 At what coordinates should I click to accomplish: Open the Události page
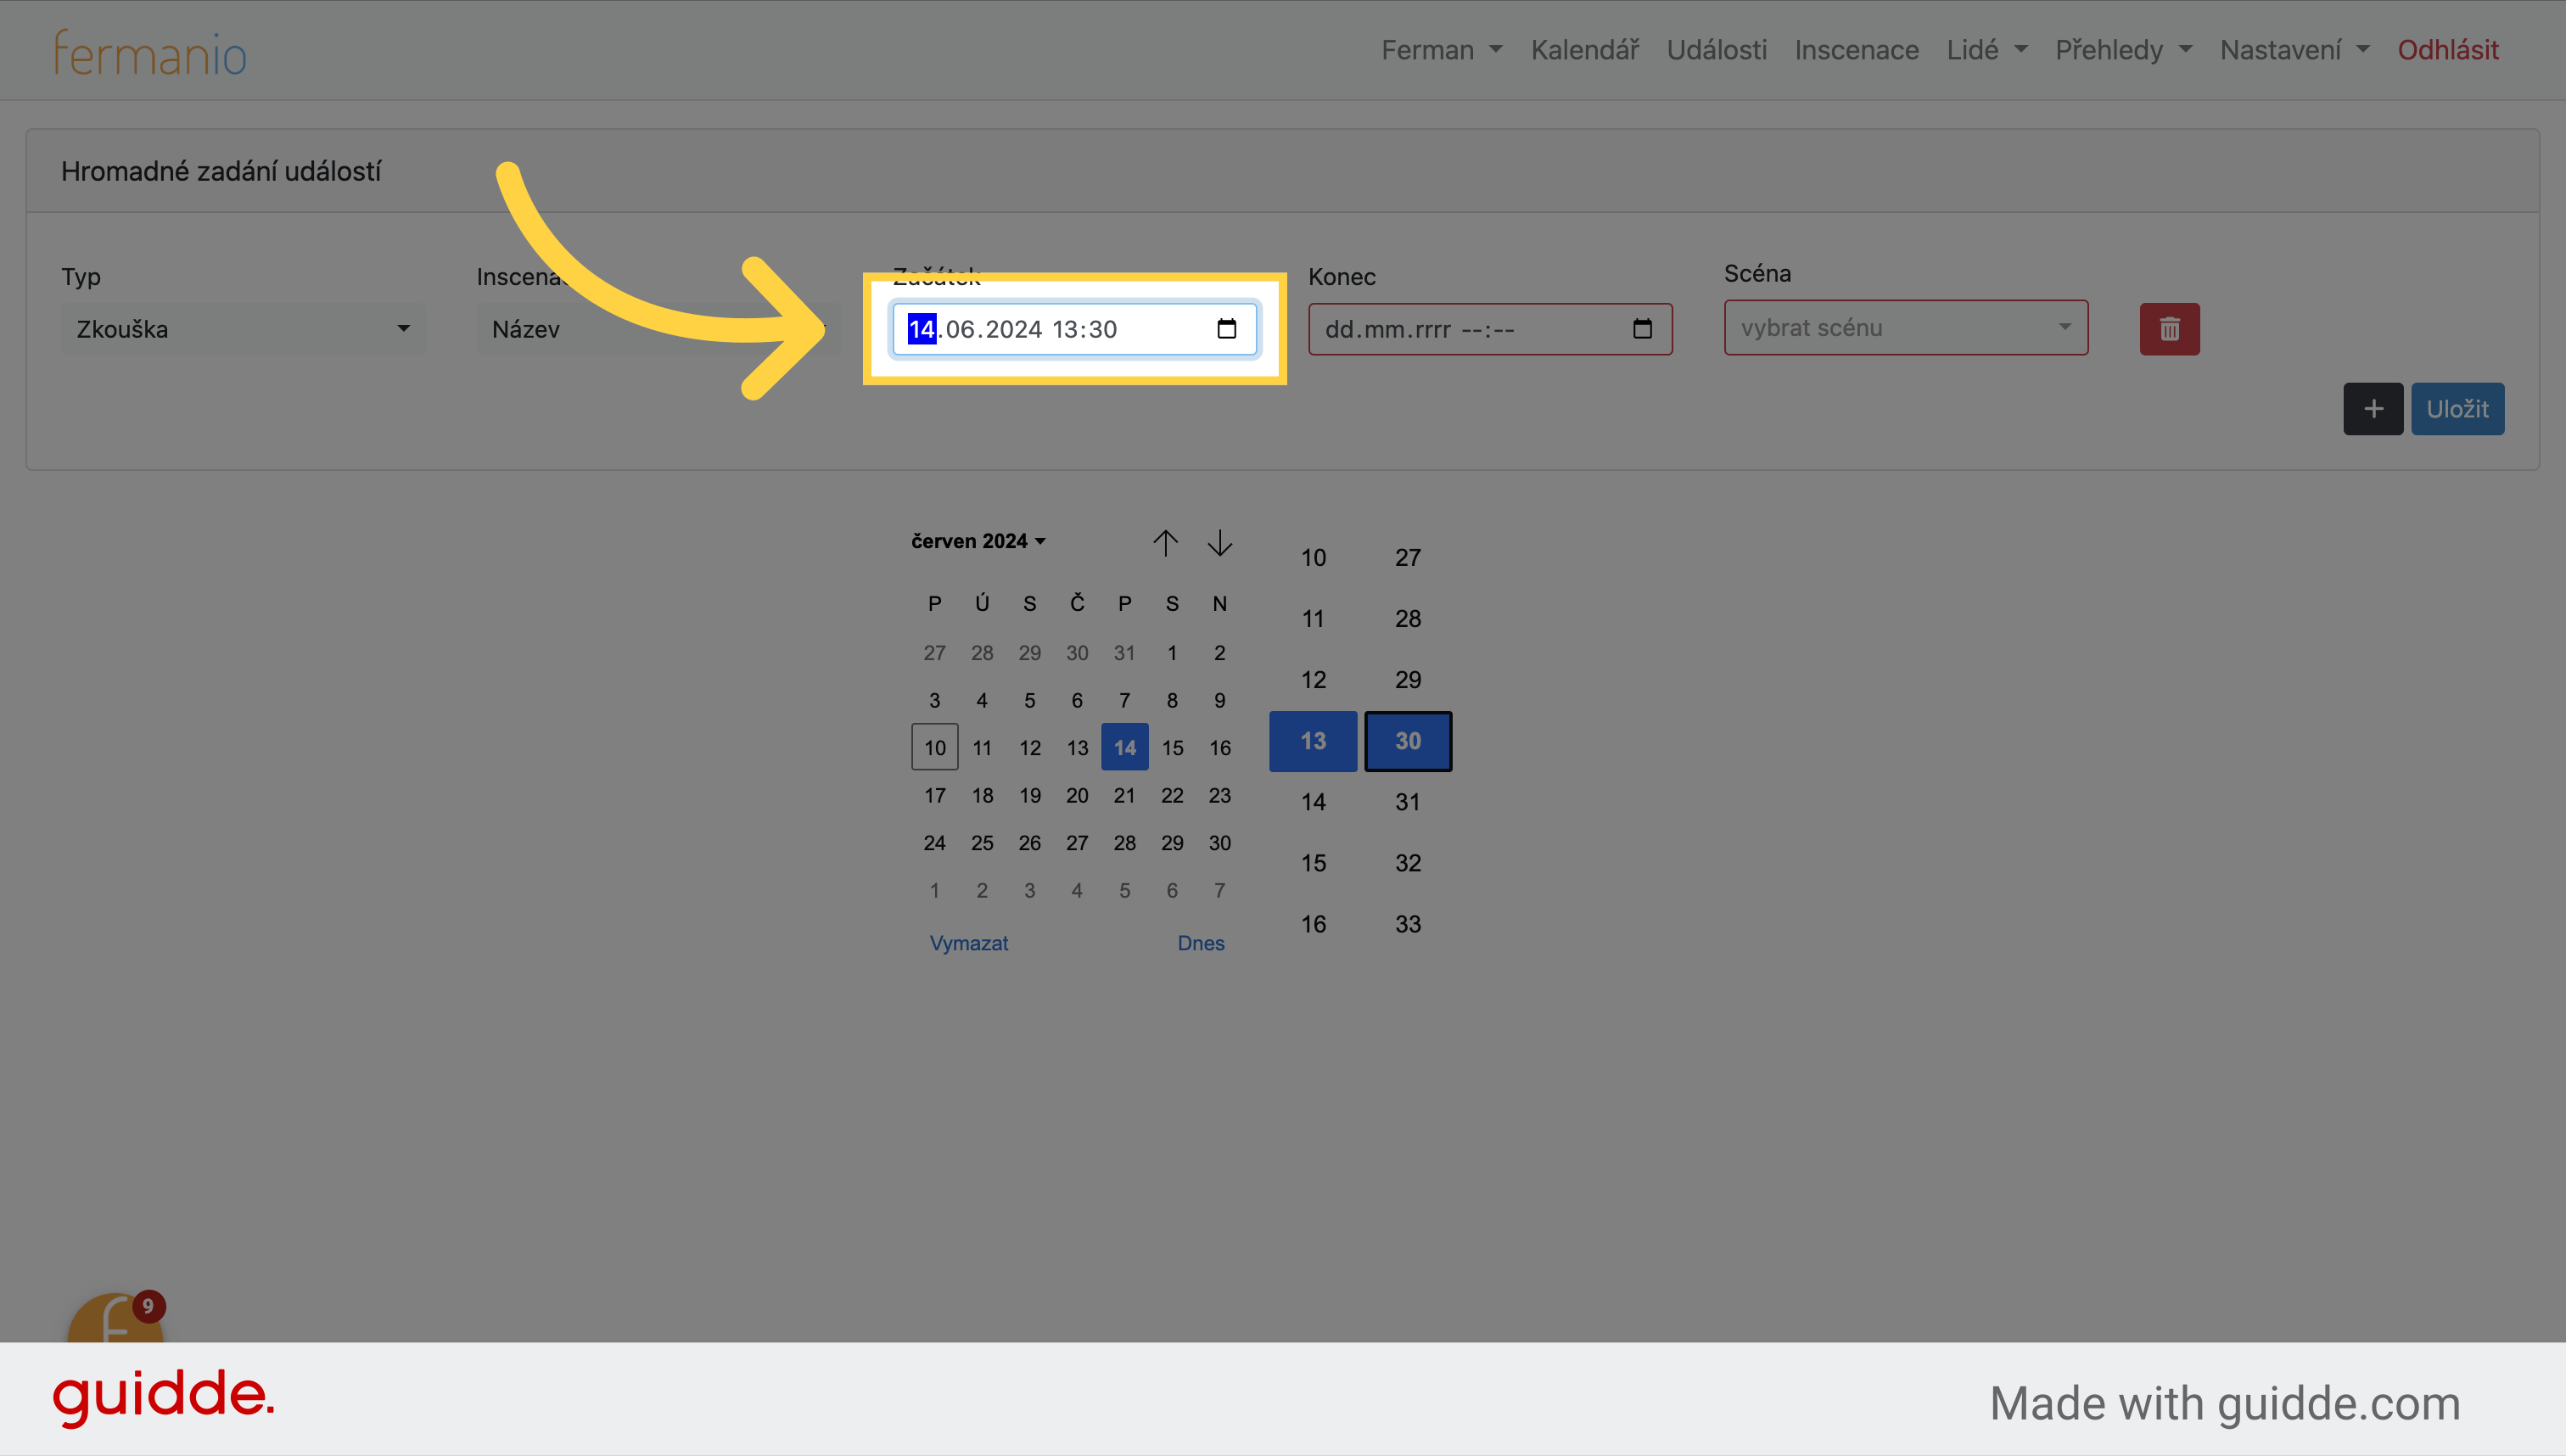pyautogui.click(x=1716, y=50)
